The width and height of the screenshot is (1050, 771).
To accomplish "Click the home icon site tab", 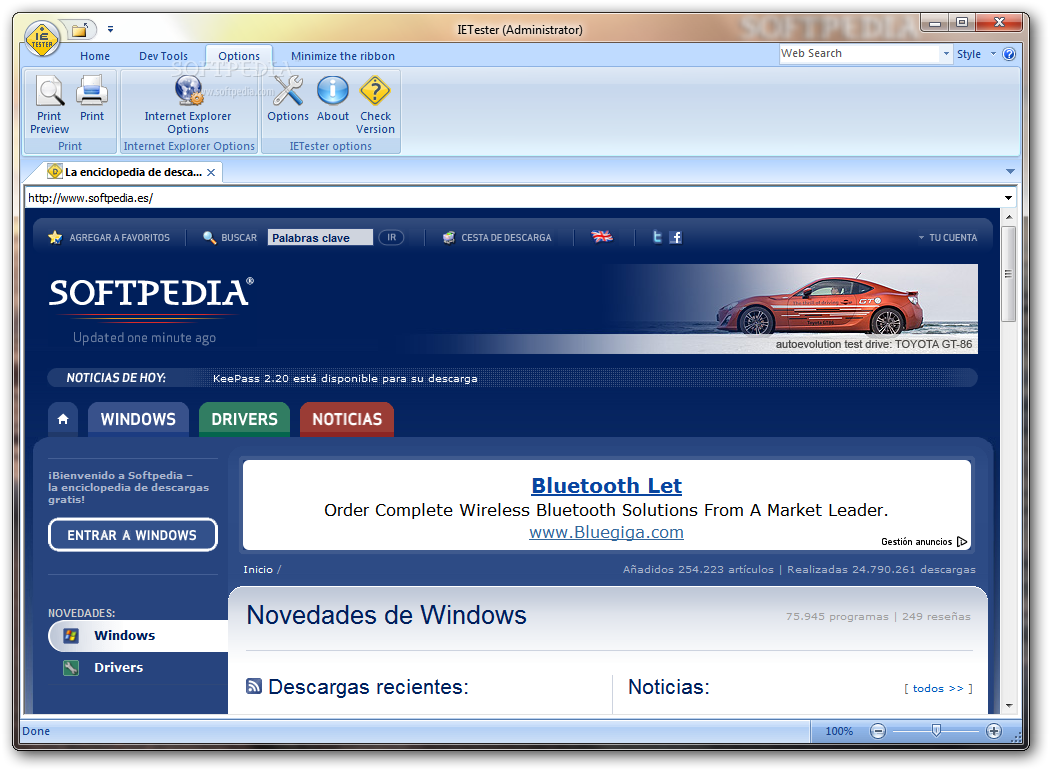I will click(63, 419).
